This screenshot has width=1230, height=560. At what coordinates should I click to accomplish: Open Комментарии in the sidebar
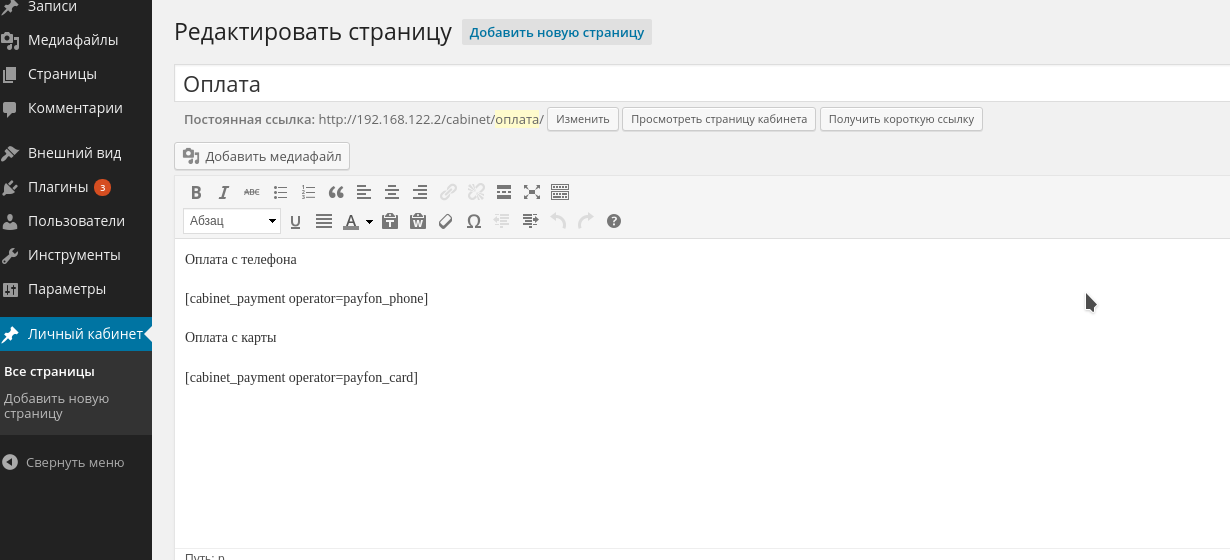pos(75,108)
